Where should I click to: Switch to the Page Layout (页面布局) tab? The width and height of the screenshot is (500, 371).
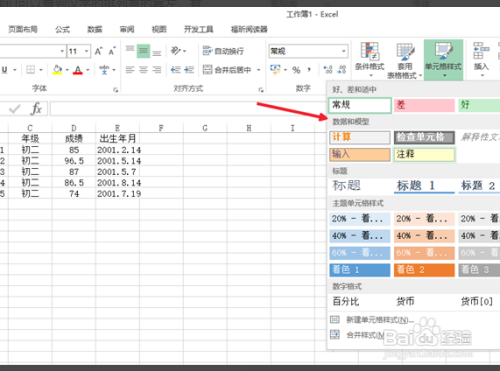coord(23,29)
